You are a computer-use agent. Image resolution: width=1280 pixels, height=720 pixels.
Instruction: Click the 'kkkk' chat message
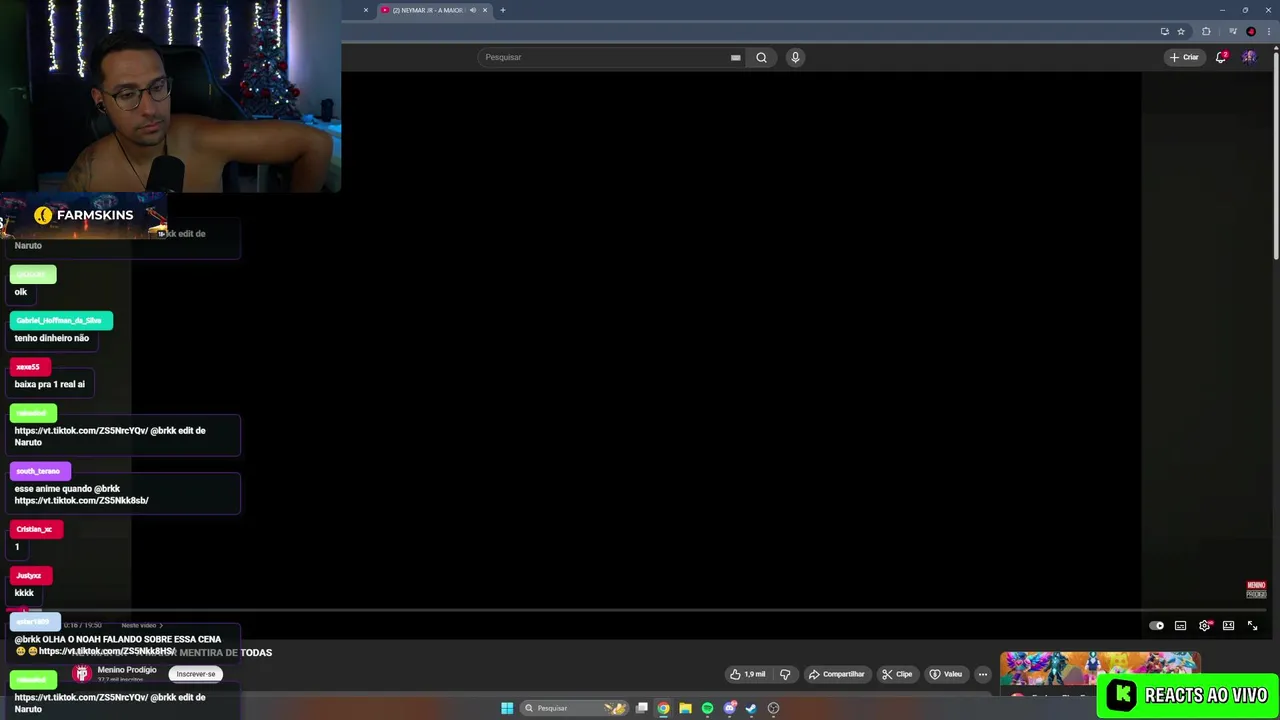(24, 593)
